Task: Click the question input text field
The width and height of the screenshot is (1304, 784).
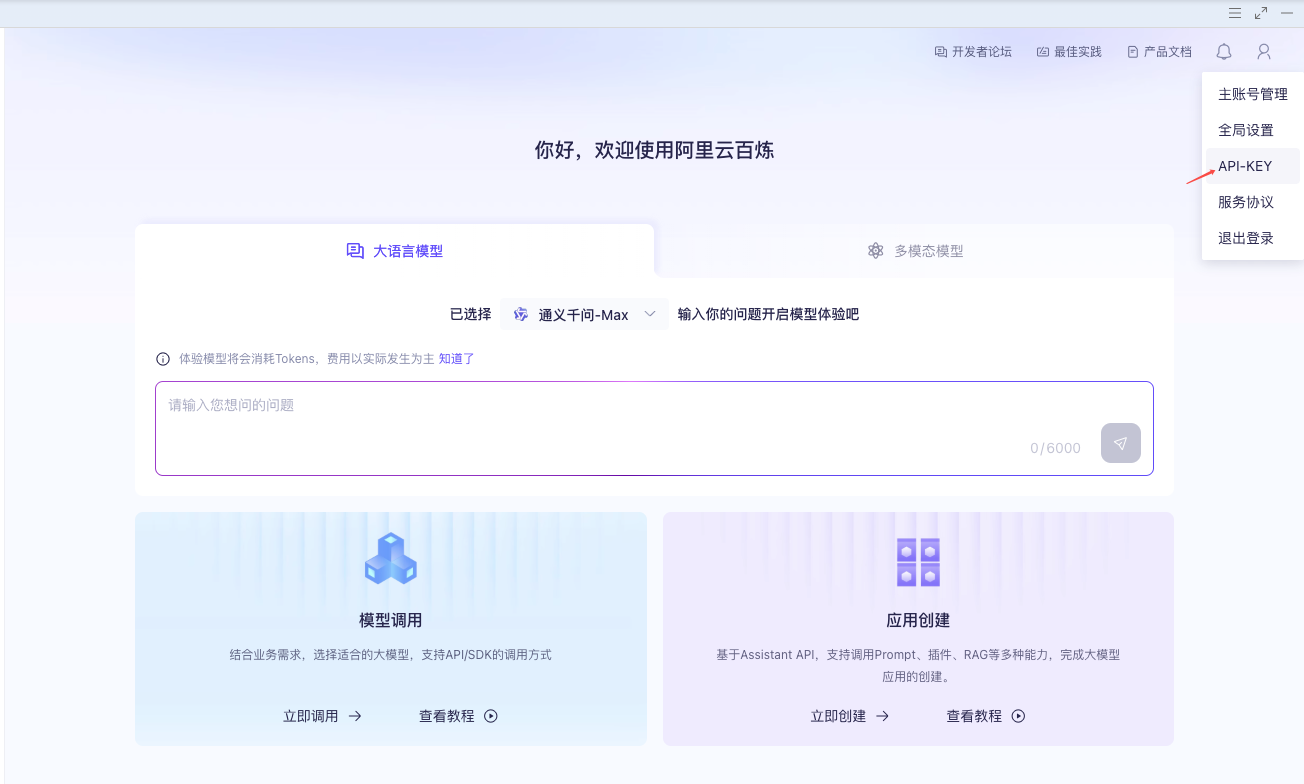Action: click(600, 420)
